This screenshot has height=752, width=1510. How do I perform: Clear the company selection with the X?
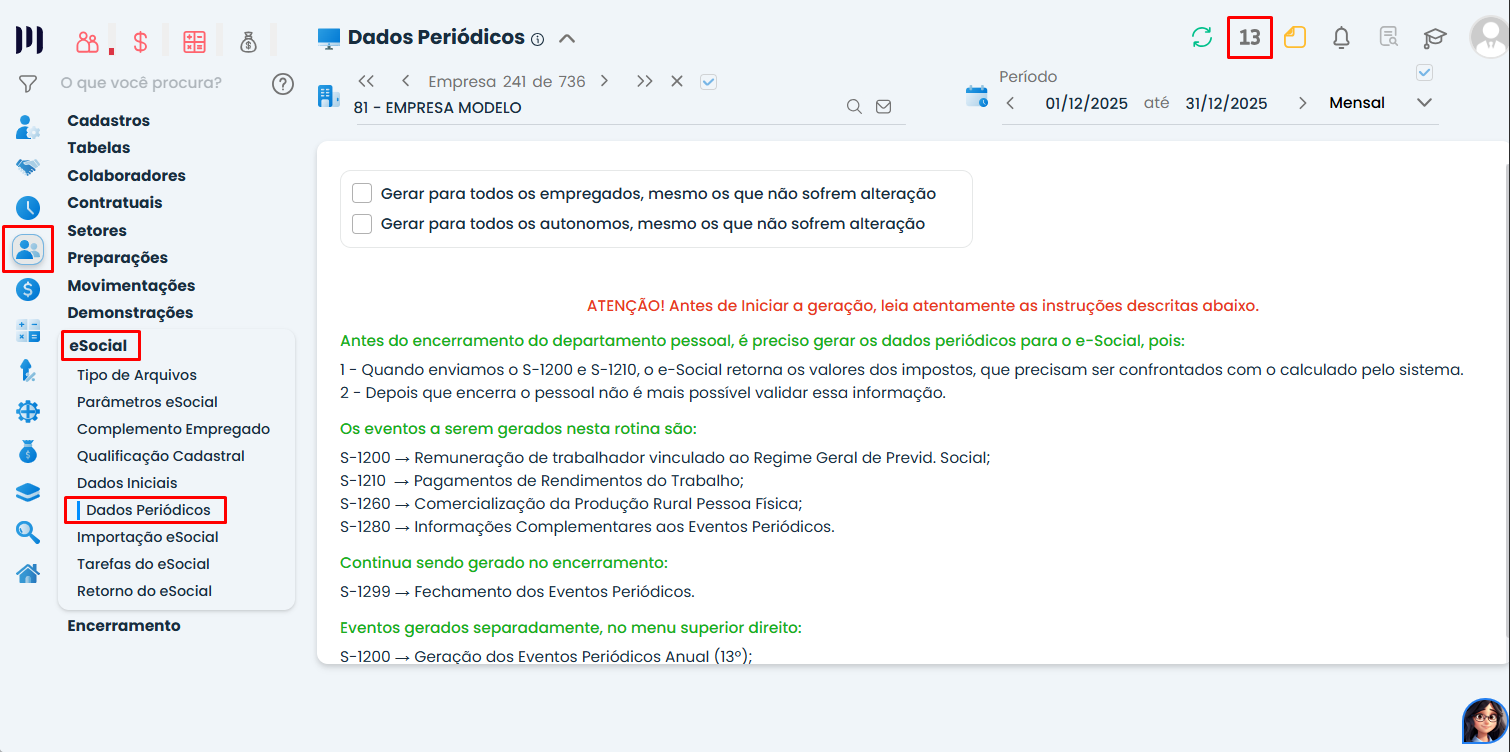[x=677, y=81]
